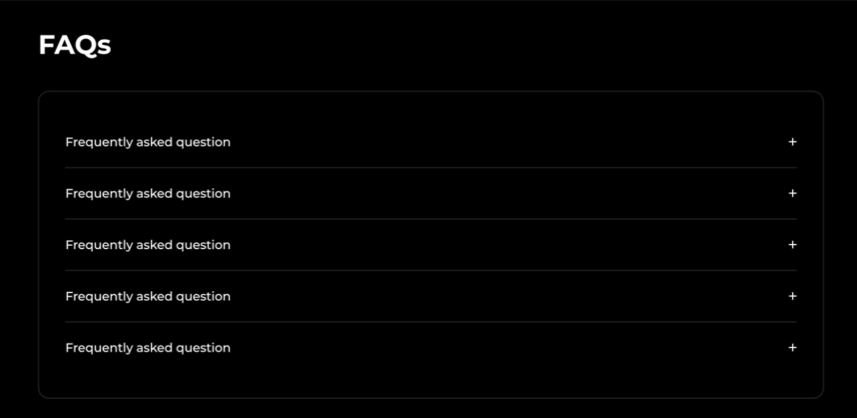Click the empty middle of the third FAQ row
This screenshot has width=857, height=418.
[x=500, y=245]
